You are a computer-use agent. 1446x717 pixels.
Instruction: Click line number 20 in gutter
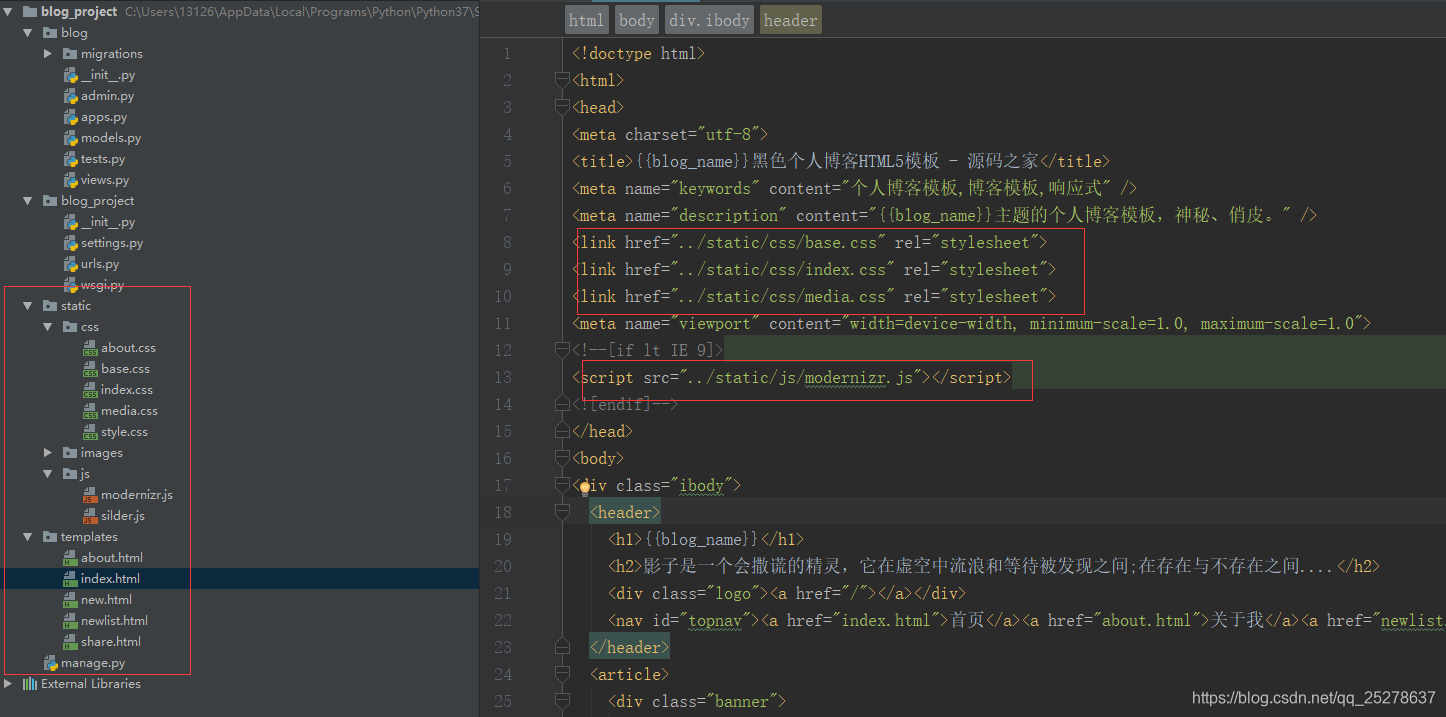[502, 566]
